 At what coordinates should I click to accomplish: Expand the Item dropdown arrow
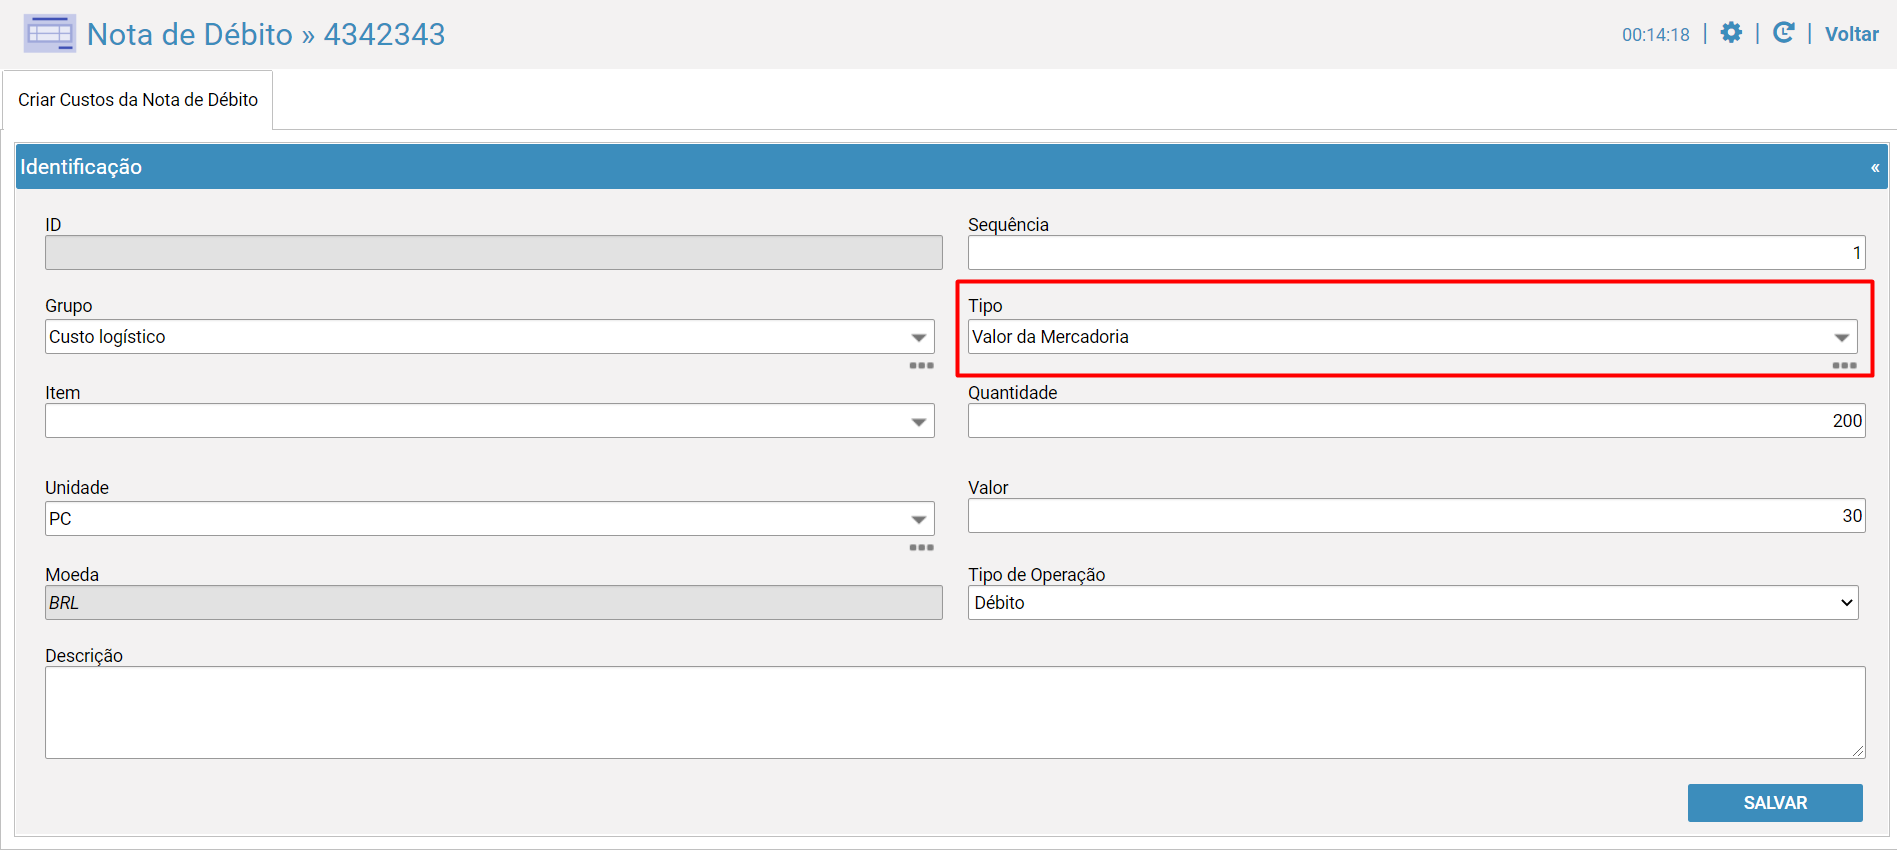pyautogui.click(x=918, y=422)
